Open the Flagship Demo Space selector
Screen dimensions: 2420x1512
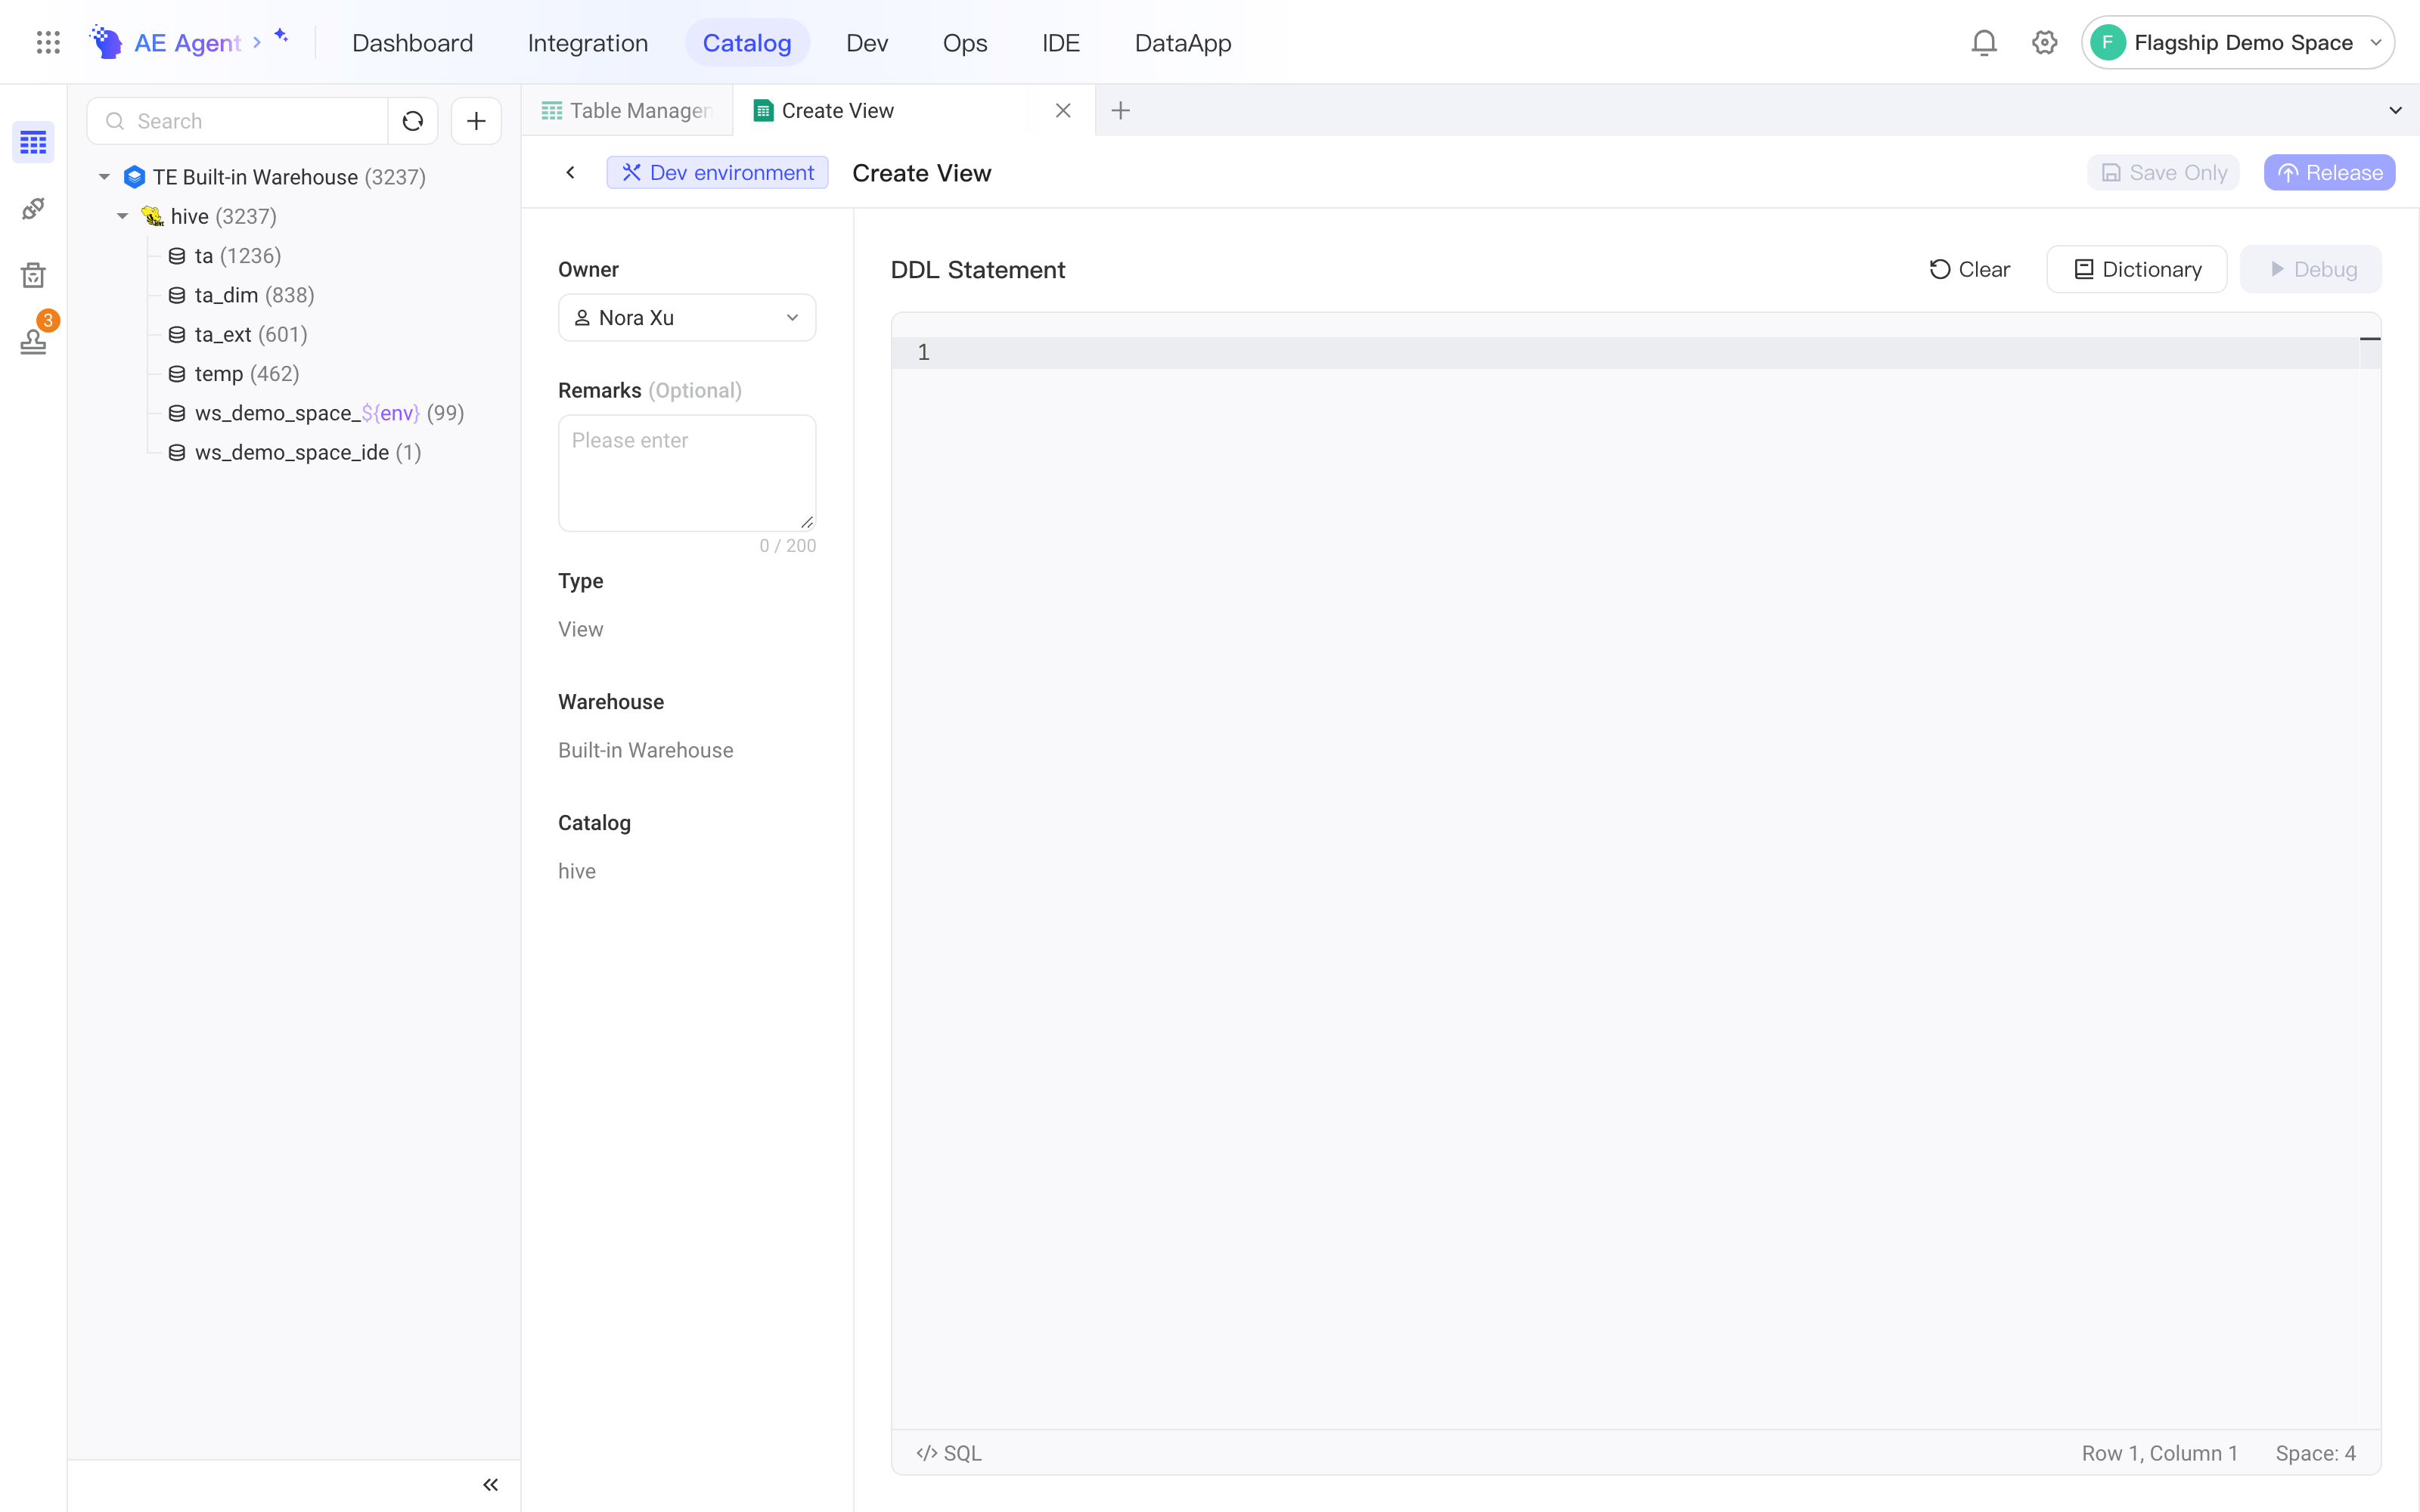[2237, 42]
